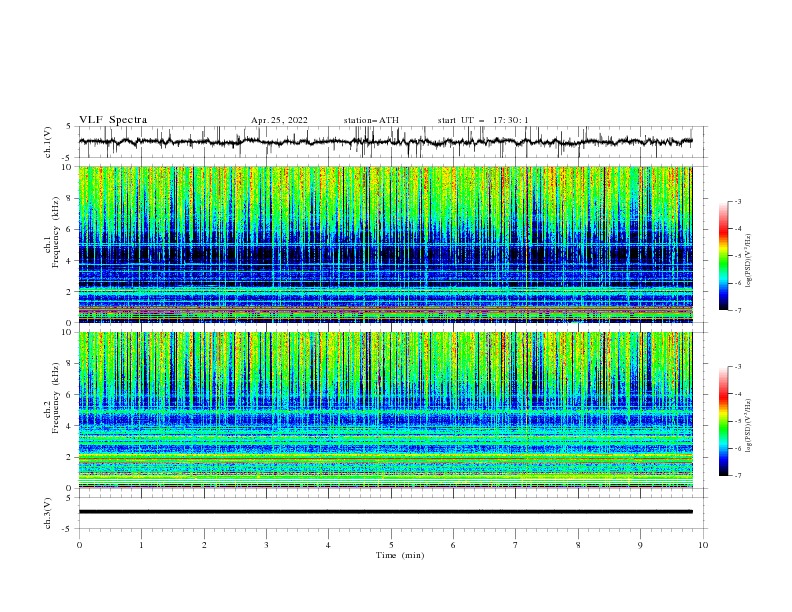This screenshot has width=792, height=612.
Task: Click the ch.1 spectrogram image
Action: click(385, 244)
